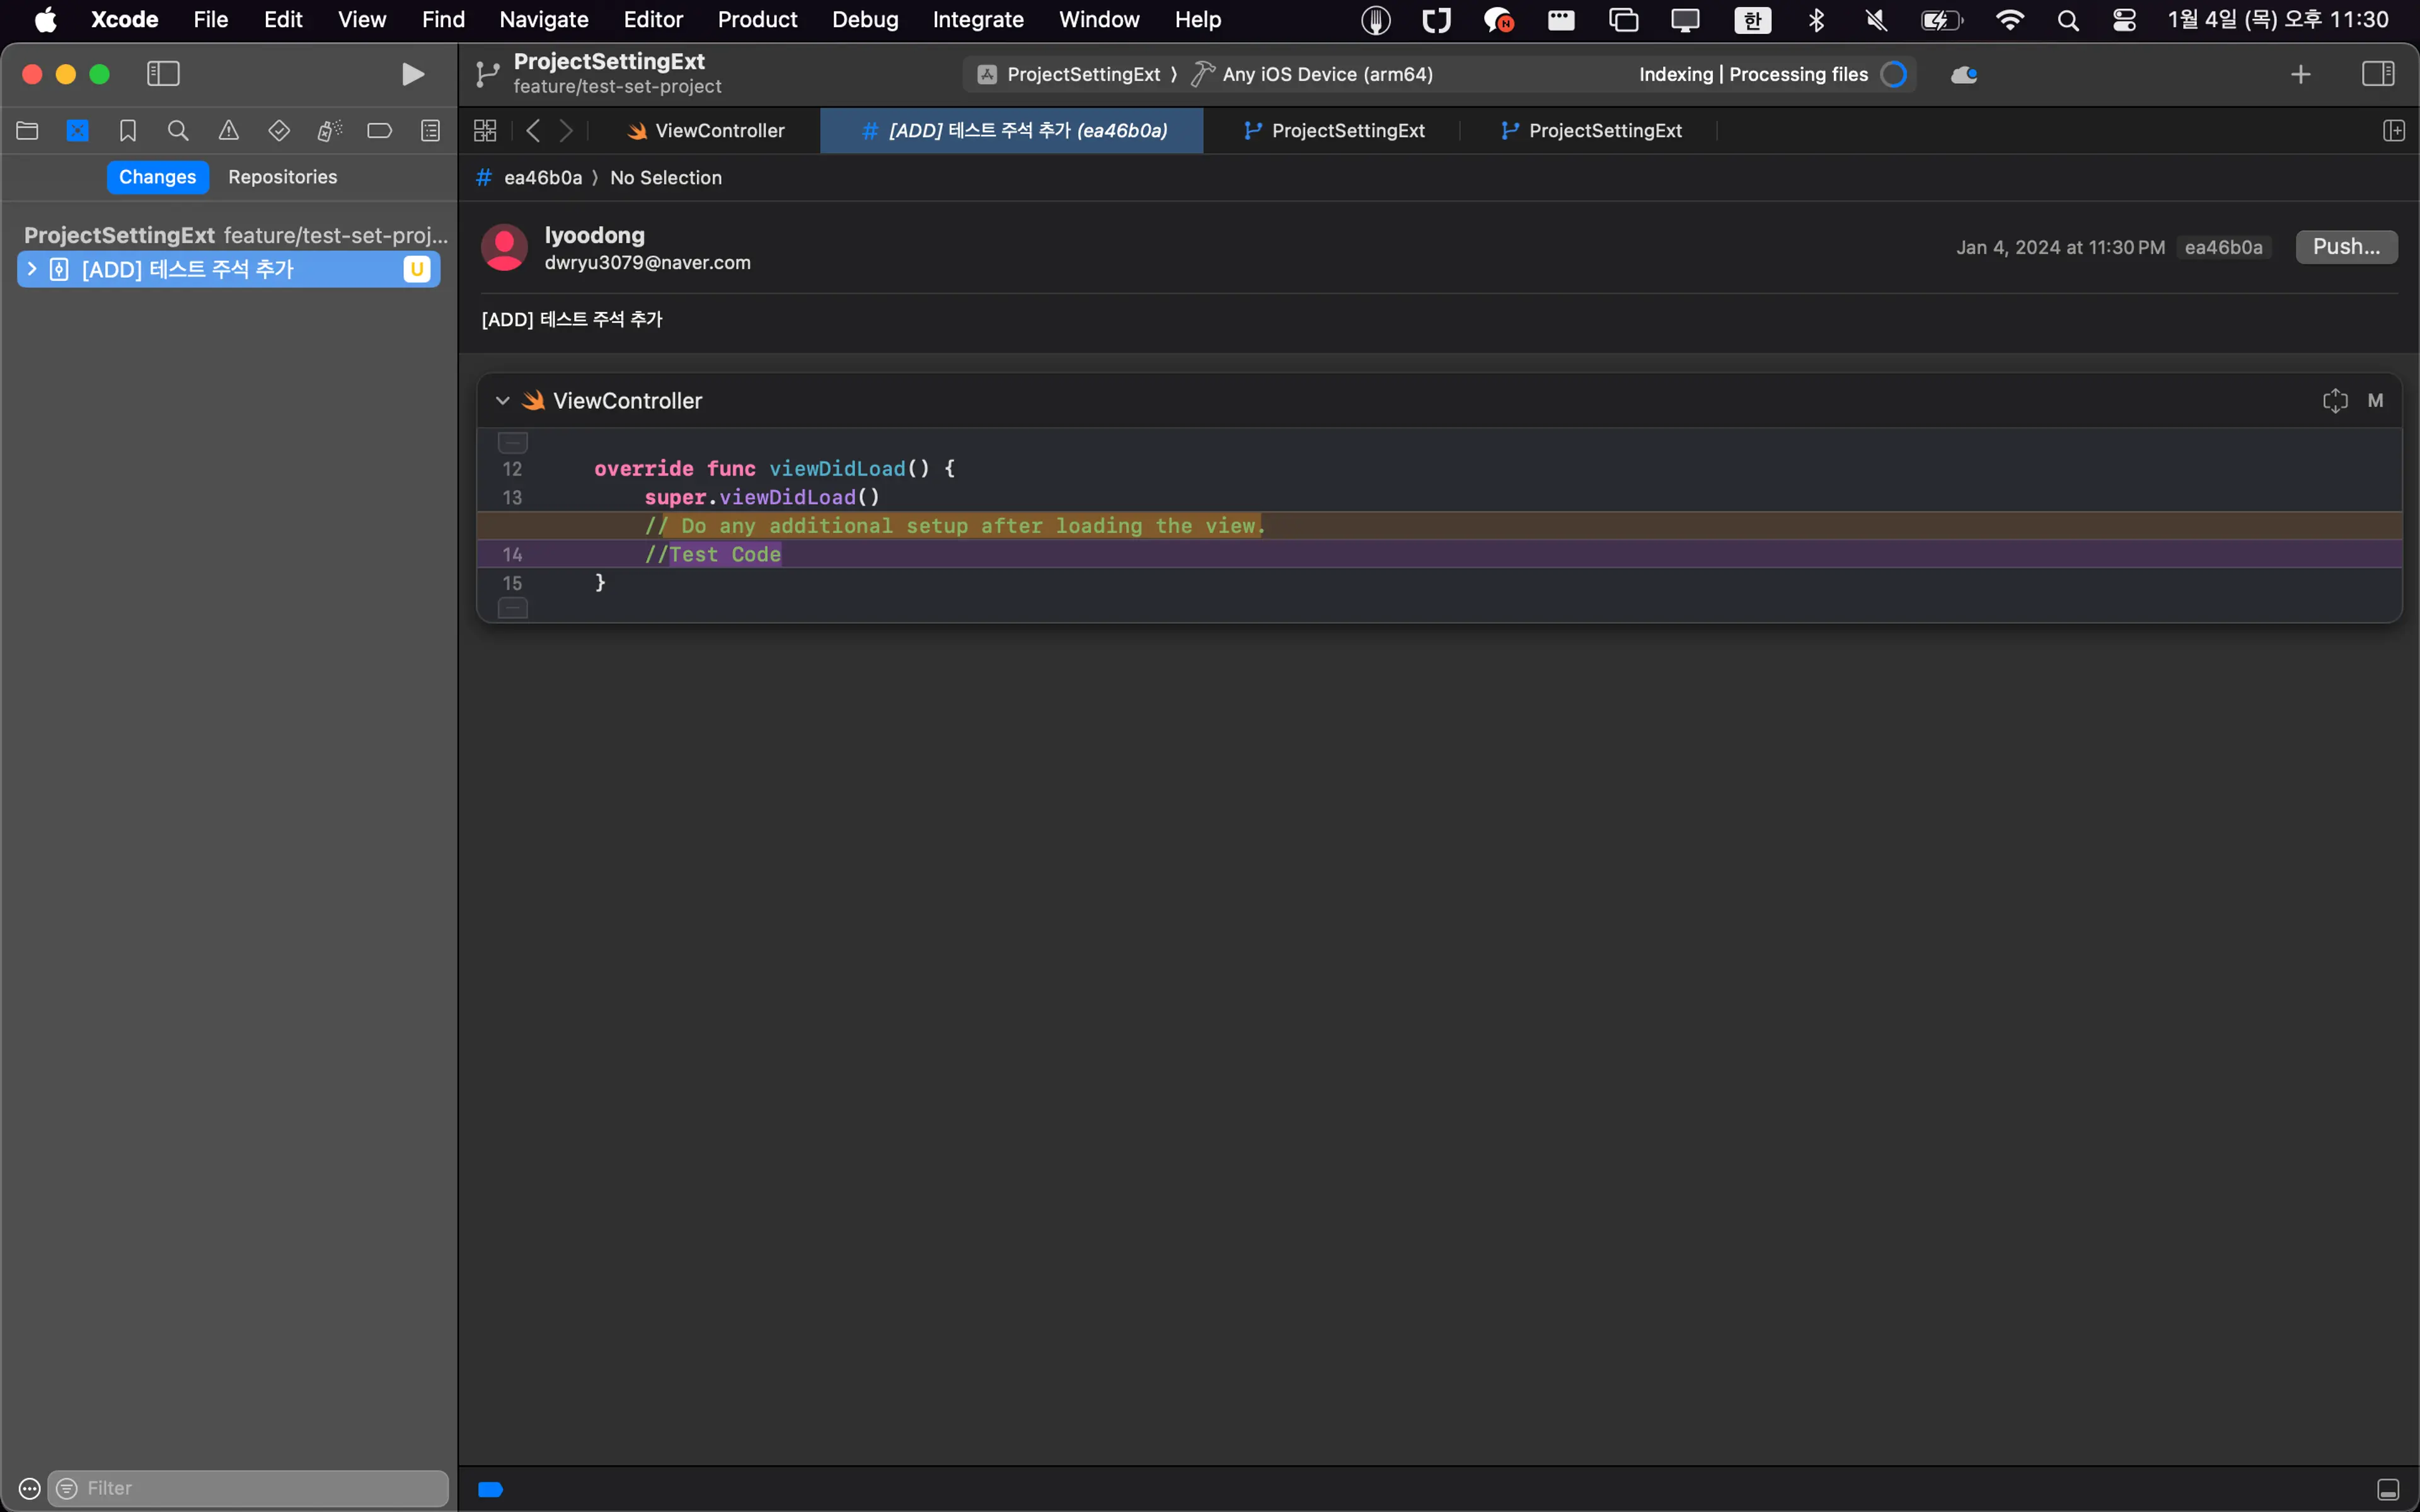The height and width of the screenshot is (1512, 2420).
Task: Expand hidden lines above line 12
Action: tap(513, 442)
